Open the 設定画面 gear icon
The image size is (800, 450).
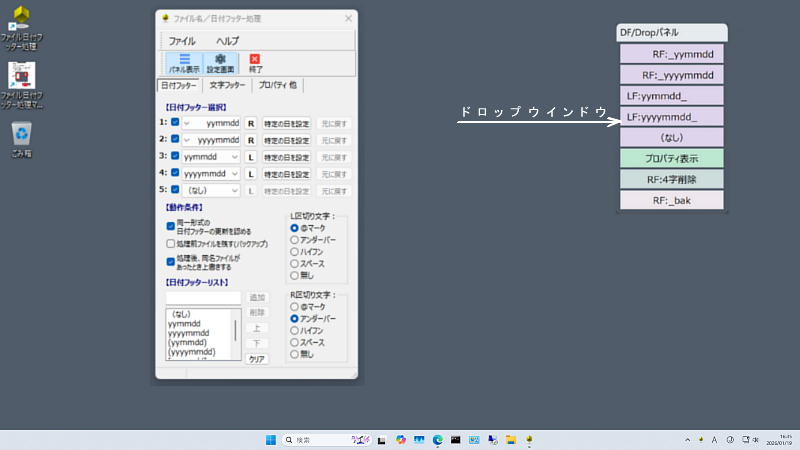219,64
